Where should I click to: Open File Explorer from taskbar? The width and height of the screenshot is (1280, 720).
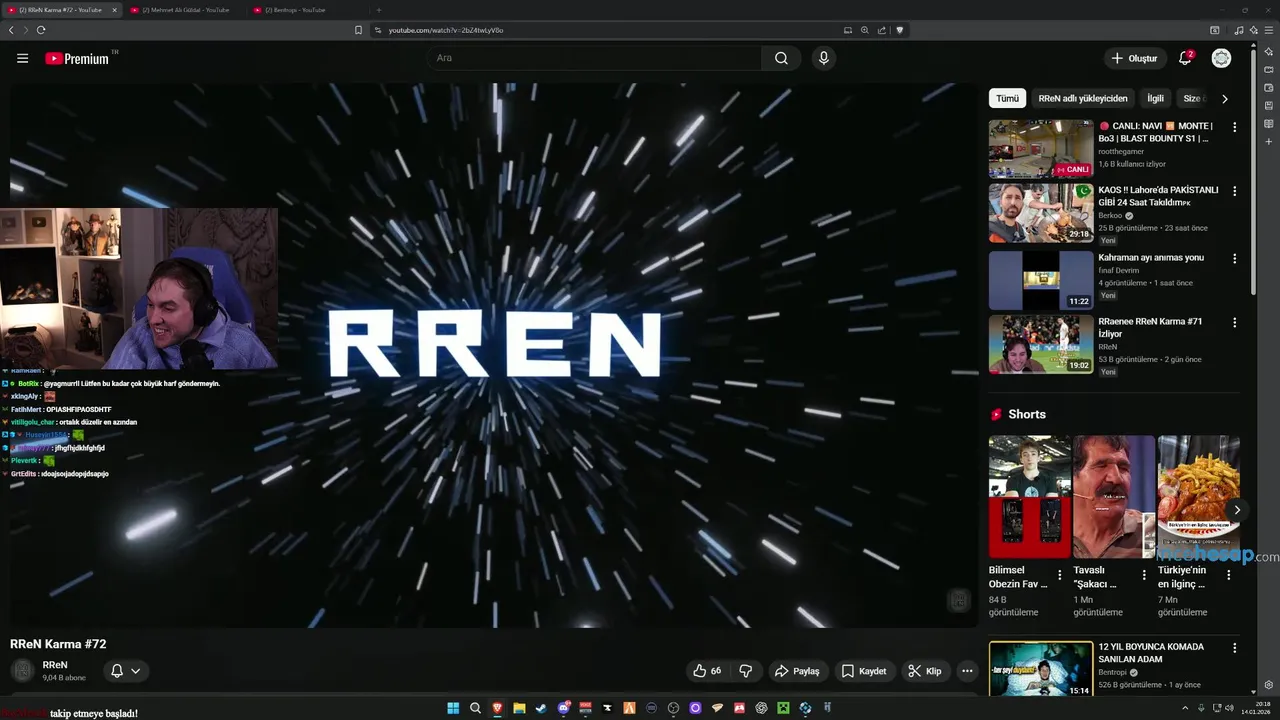tap(519, 708)
